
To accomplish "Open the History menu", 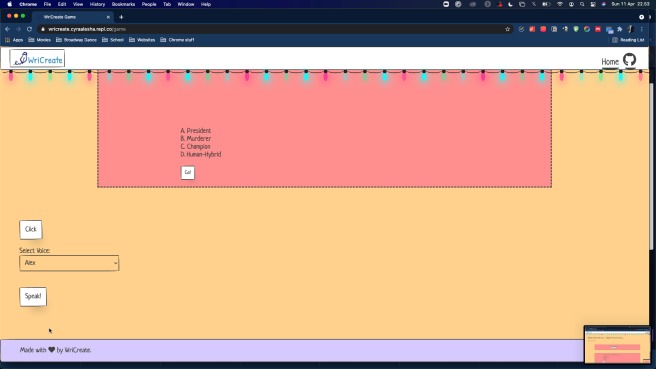I will pos(97,4).
